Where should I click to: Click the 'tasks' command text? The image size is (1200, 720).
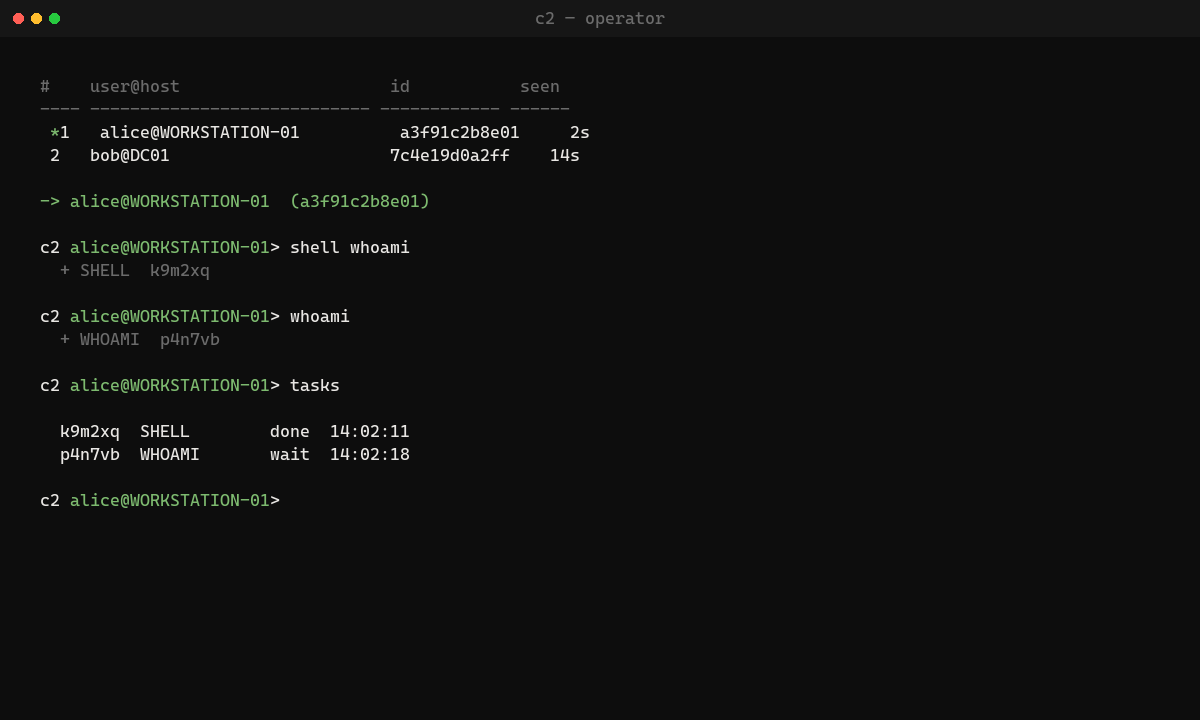[315, 385]
